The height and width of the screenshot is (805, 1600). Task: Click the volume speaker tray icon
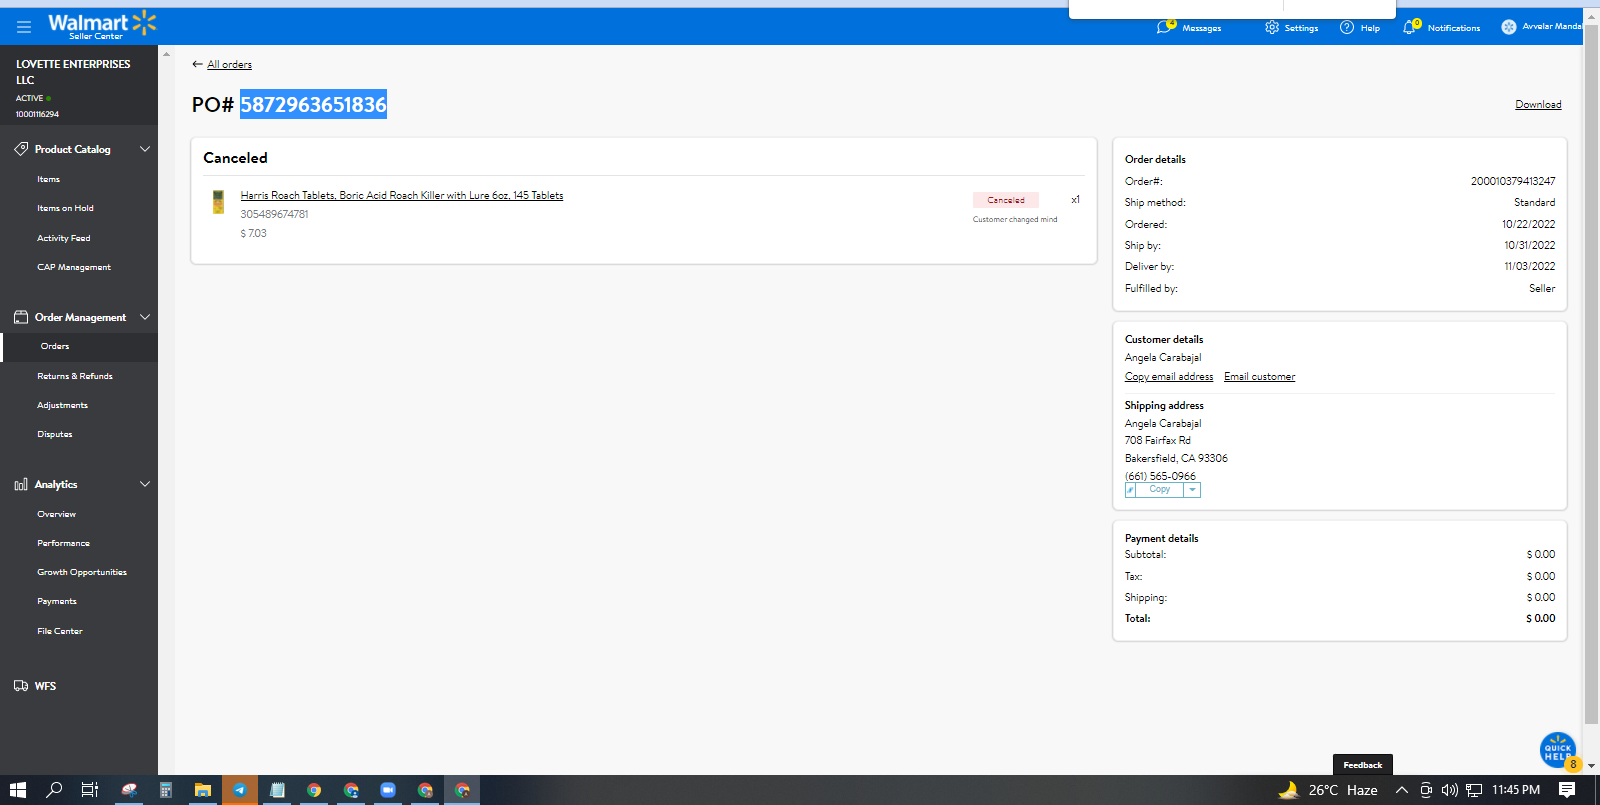click(1450, 790)
